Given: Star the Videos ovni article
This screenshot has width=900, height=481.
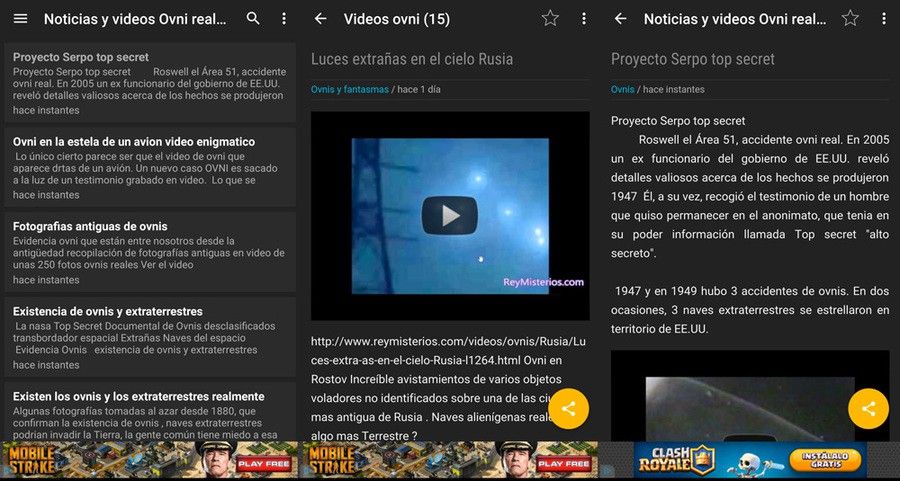Looking at the screenshot, I should 550,19.
